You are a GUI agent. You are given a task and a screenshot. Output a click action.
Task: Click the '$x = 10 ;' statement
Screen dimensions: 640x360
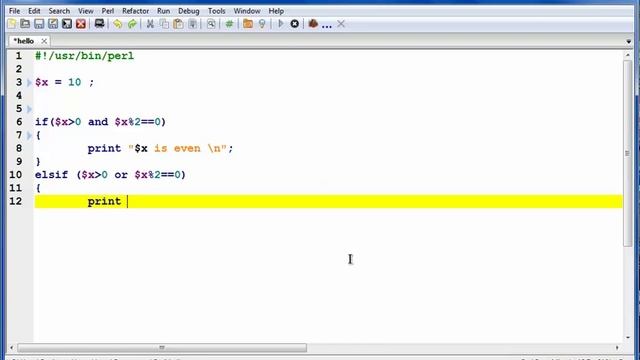[64, 82]
